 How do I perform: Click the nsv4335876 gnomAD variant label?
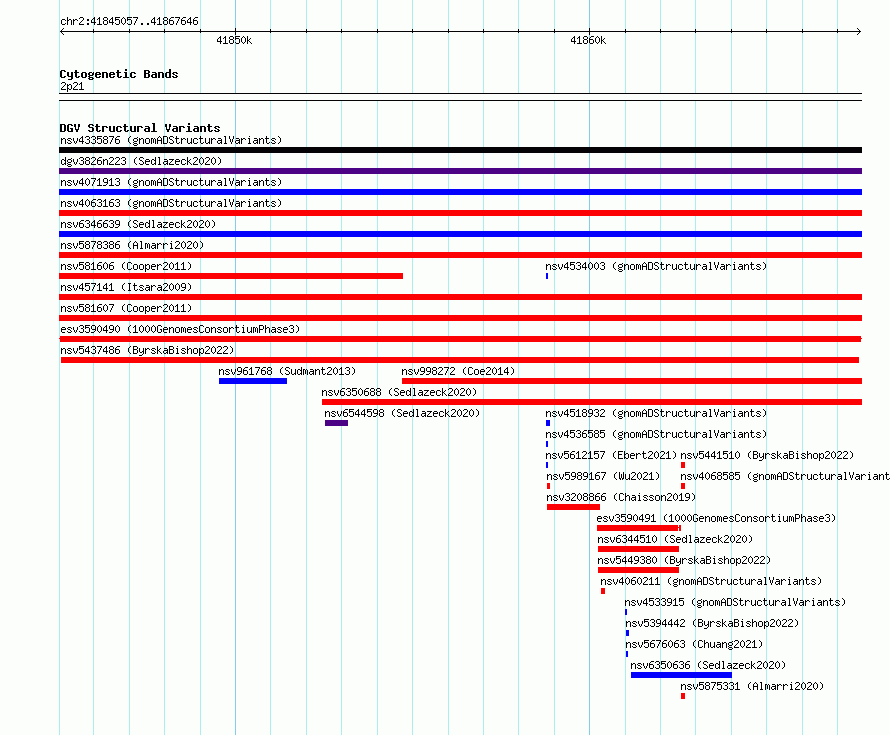tap(171, 140)
